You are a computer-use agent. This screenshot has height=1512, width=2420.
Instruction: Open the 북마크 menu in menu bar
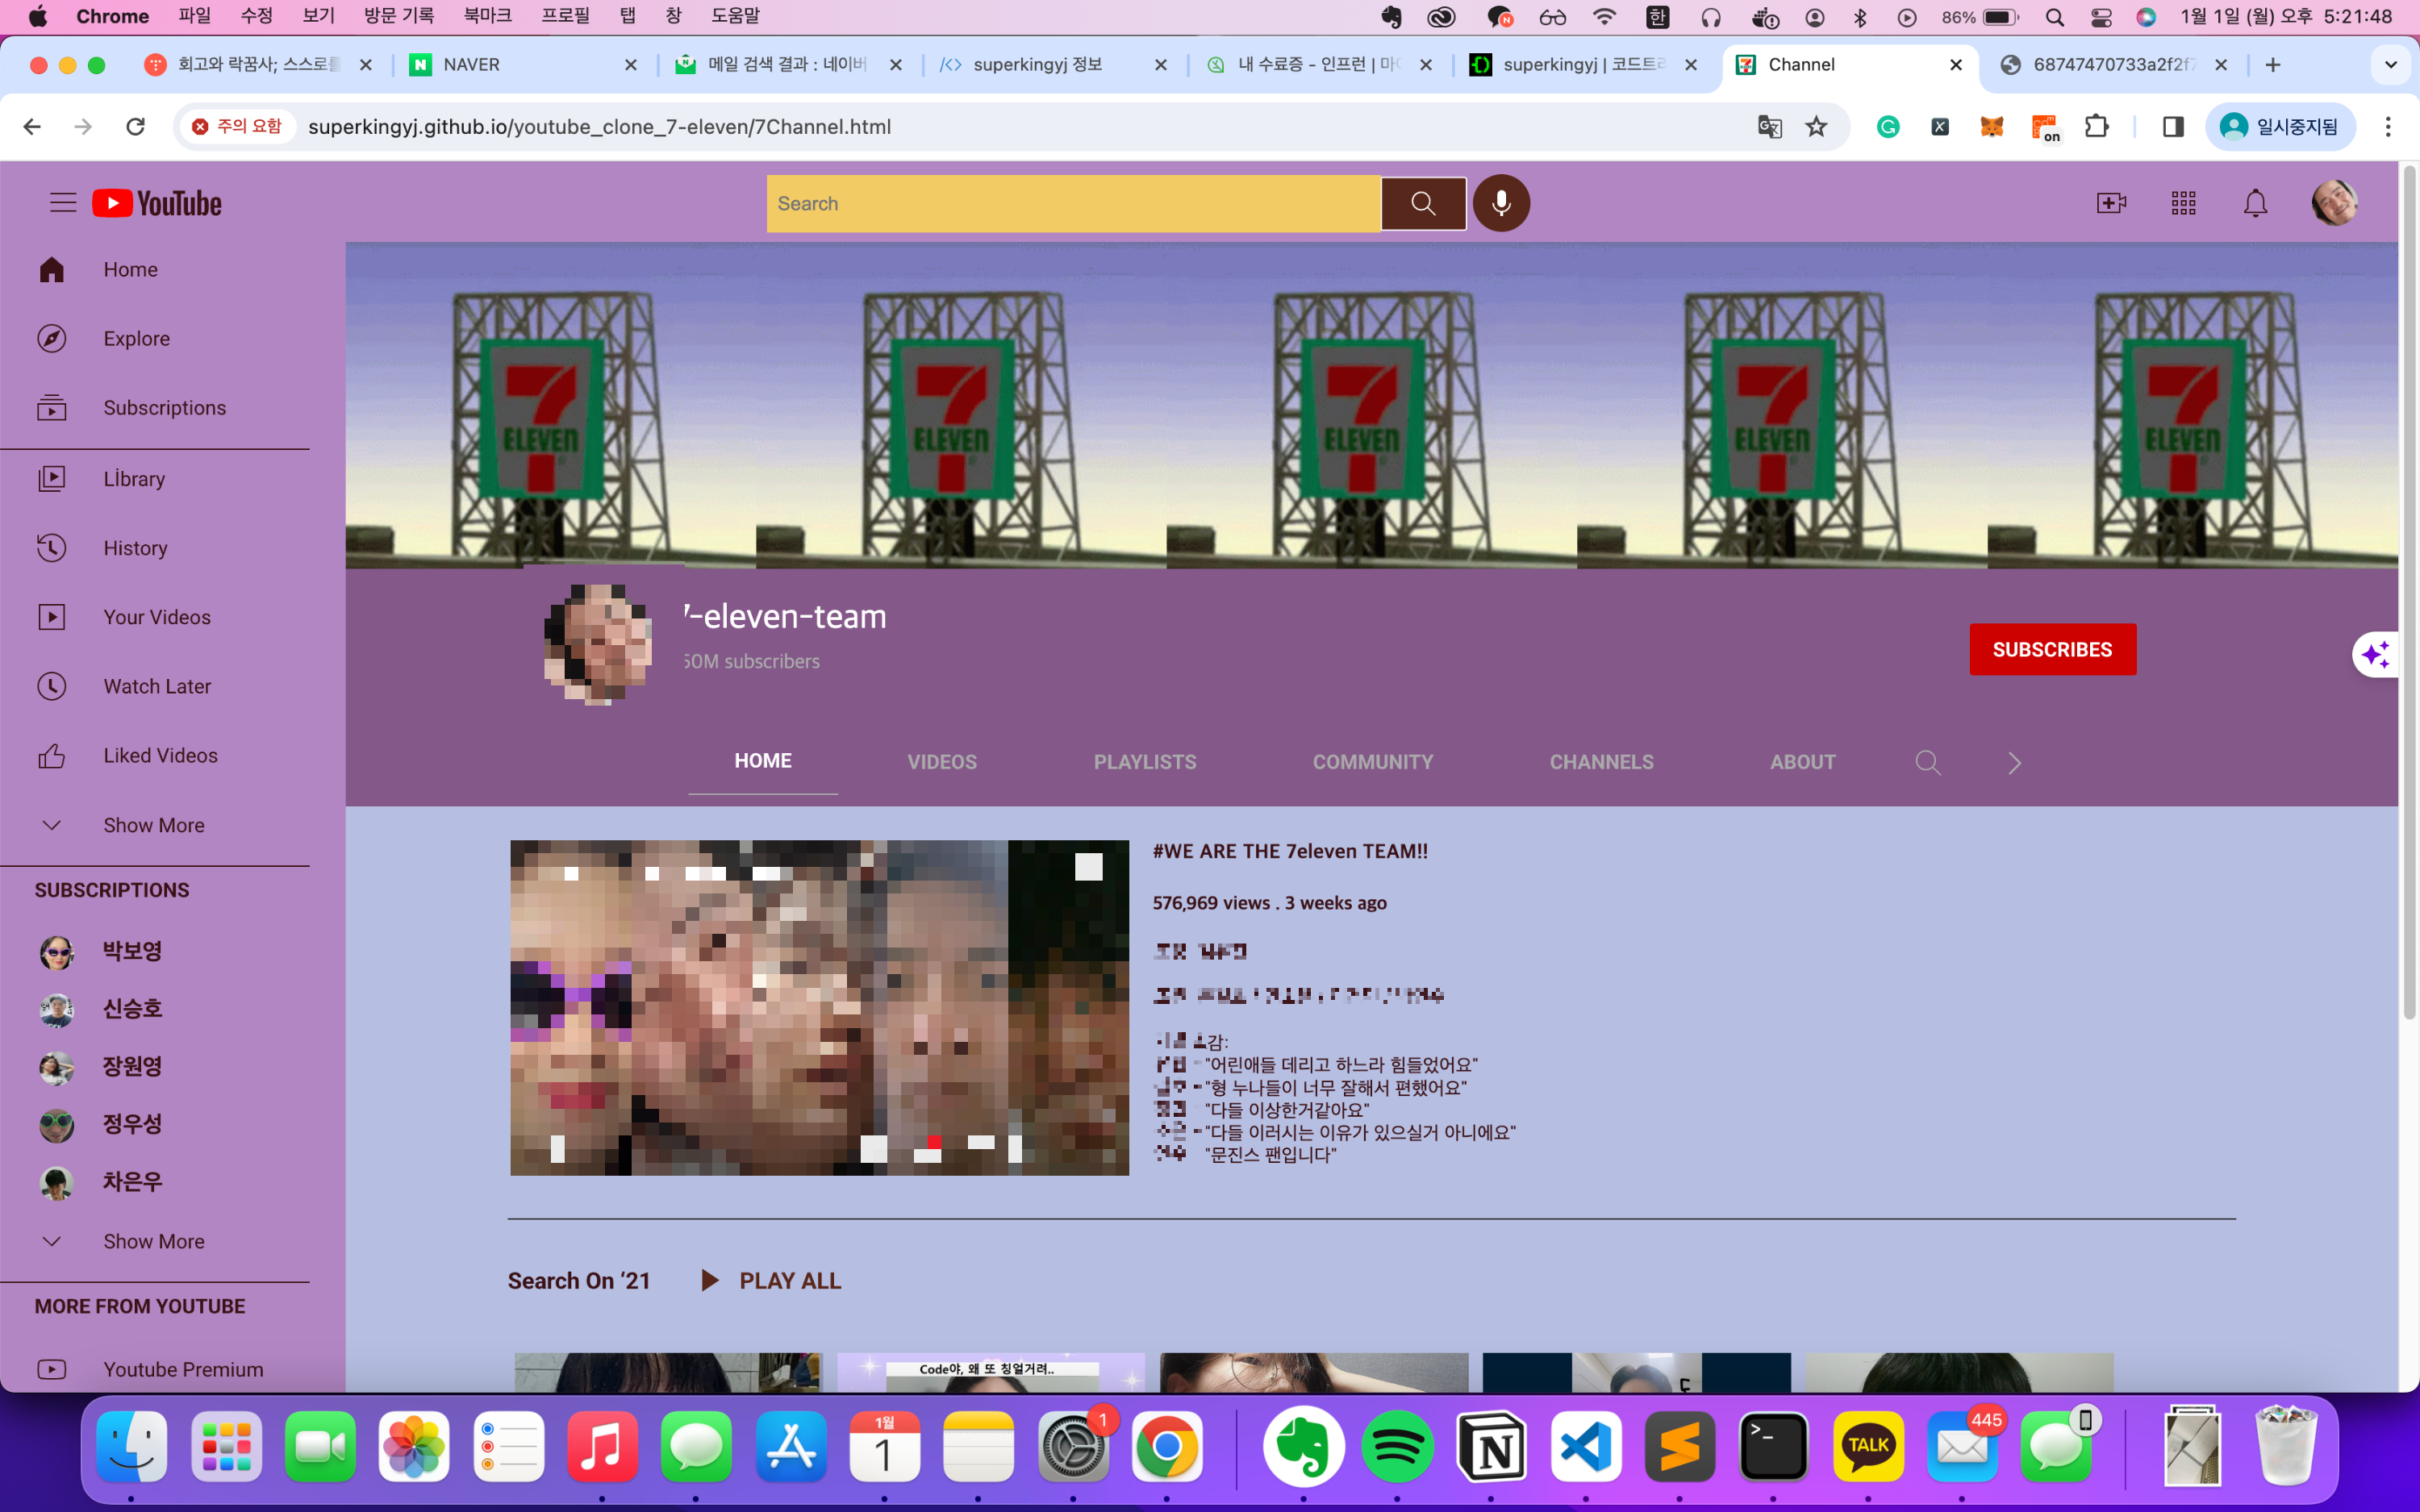click(487, 16)
